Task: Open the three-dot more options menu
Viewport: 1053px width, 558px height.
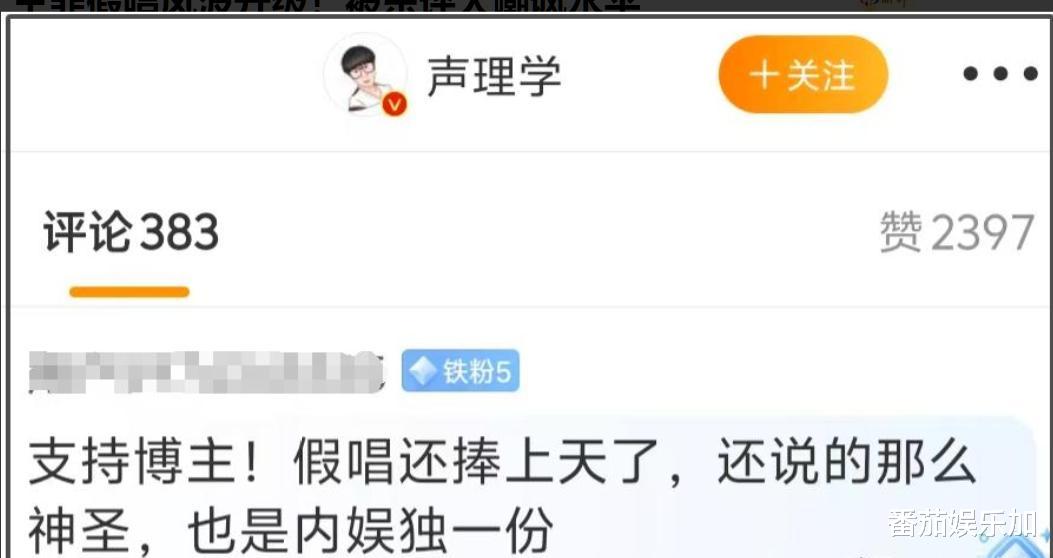Action: point(1000,74)
